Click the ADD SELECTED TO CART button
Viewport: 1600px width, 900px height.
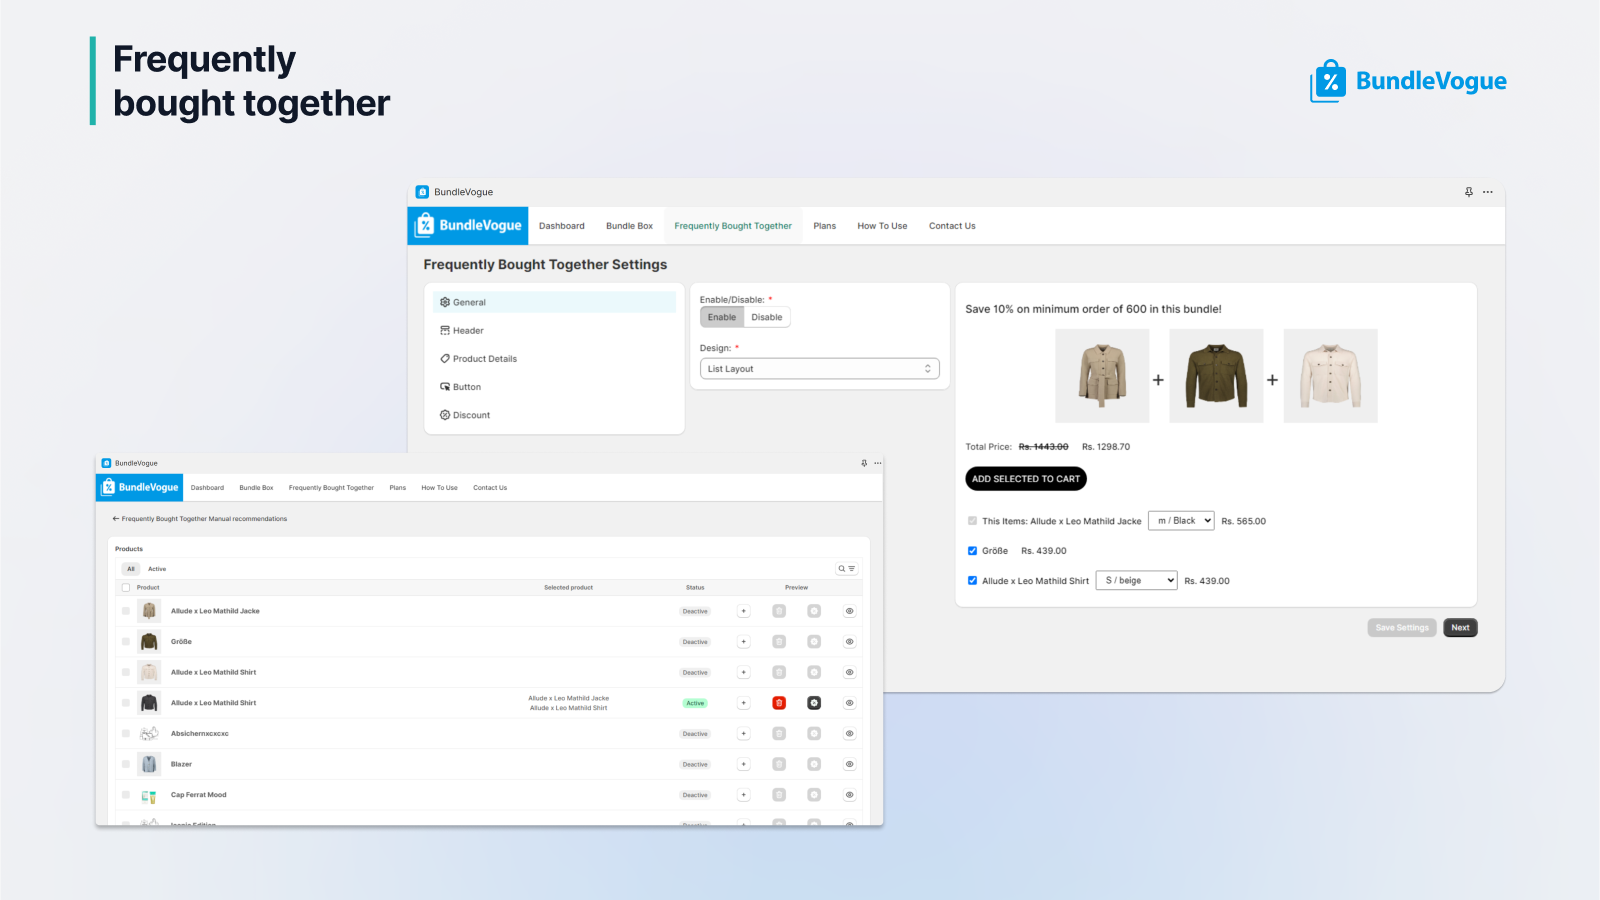tap(1026, 479)
